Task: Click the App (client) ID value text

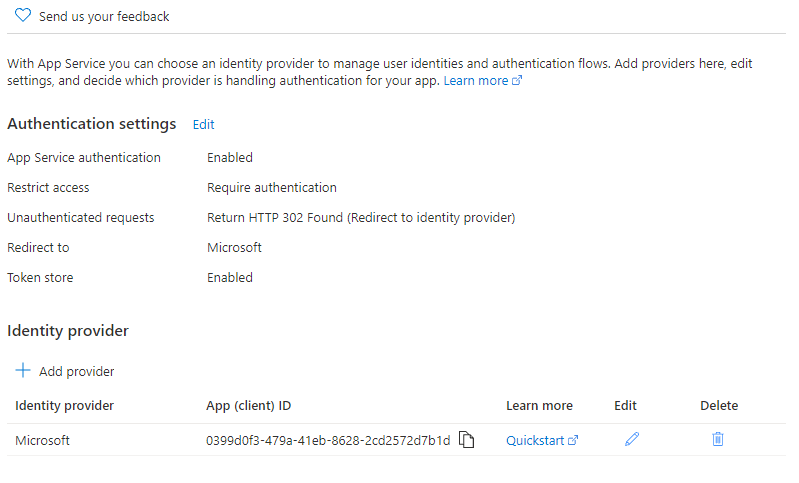Action: (x=328, y=440)
